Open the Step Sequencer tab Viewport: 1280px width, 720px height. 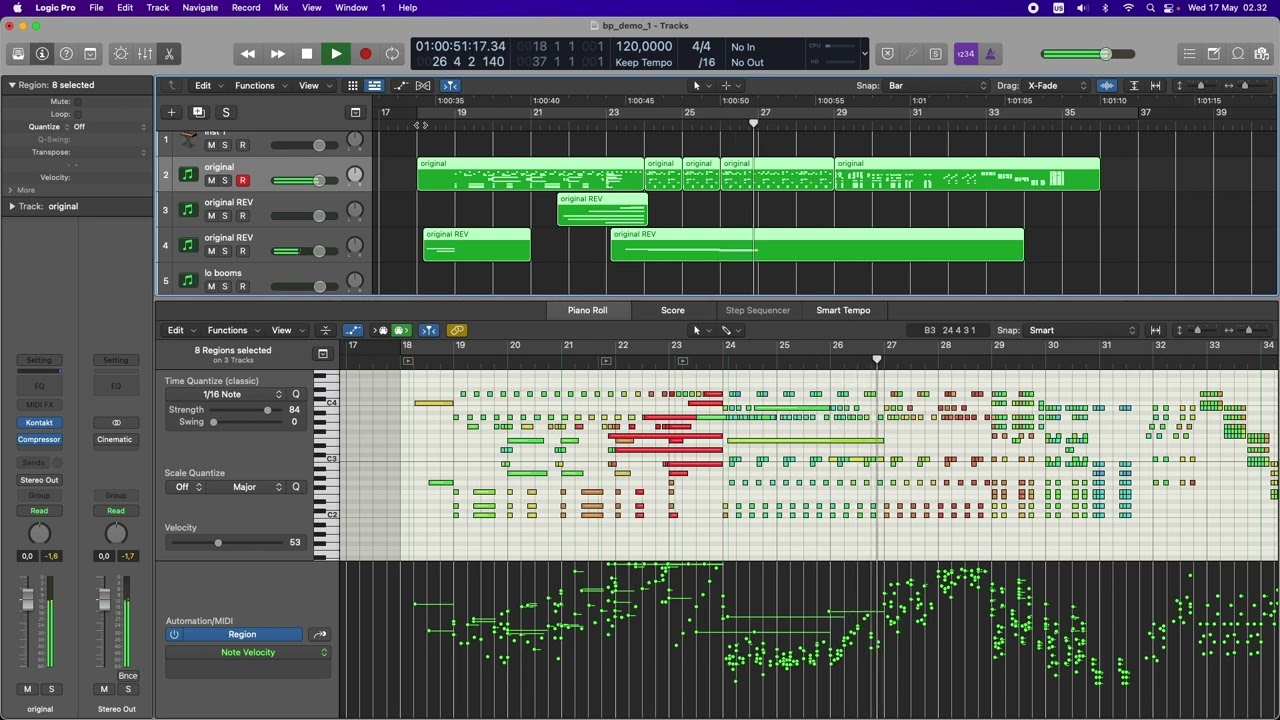point(758,310)
